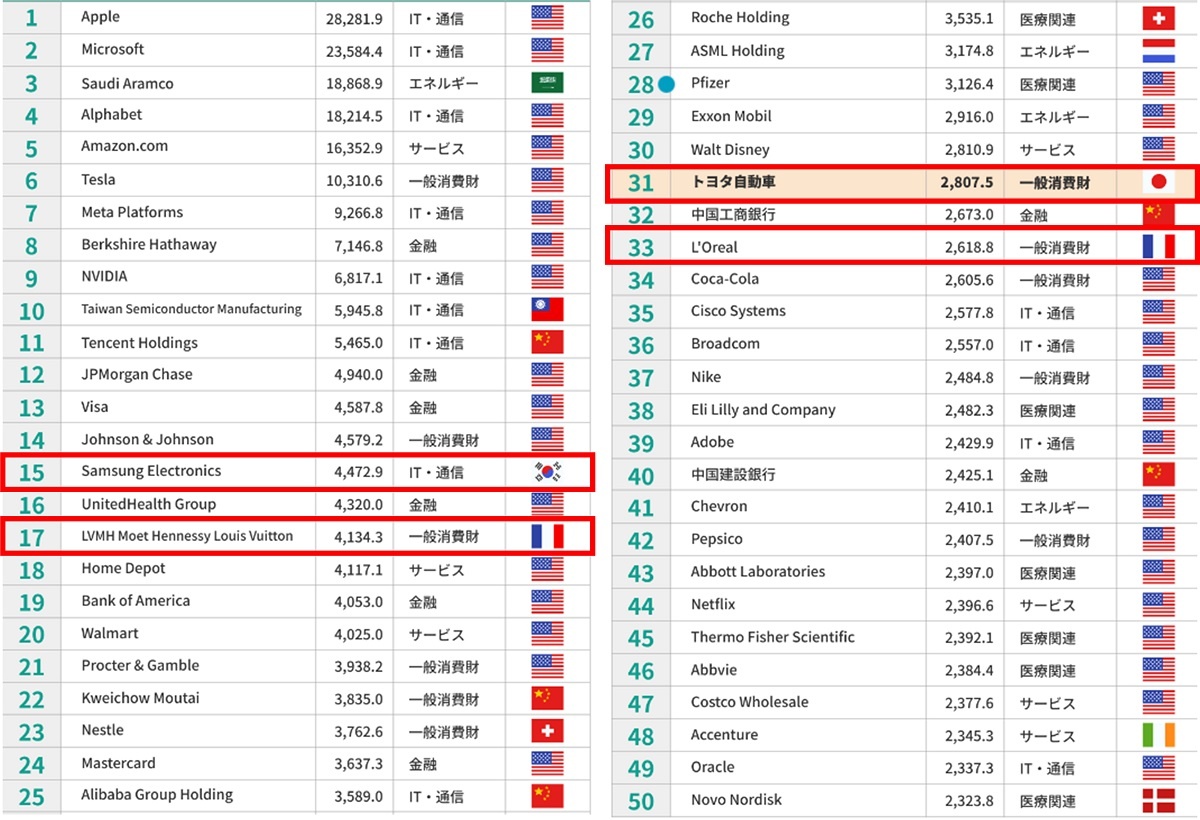Click the 中国工商銀行 company name
This screenshot has width=1200, height=820.
(x=733, y=214)
